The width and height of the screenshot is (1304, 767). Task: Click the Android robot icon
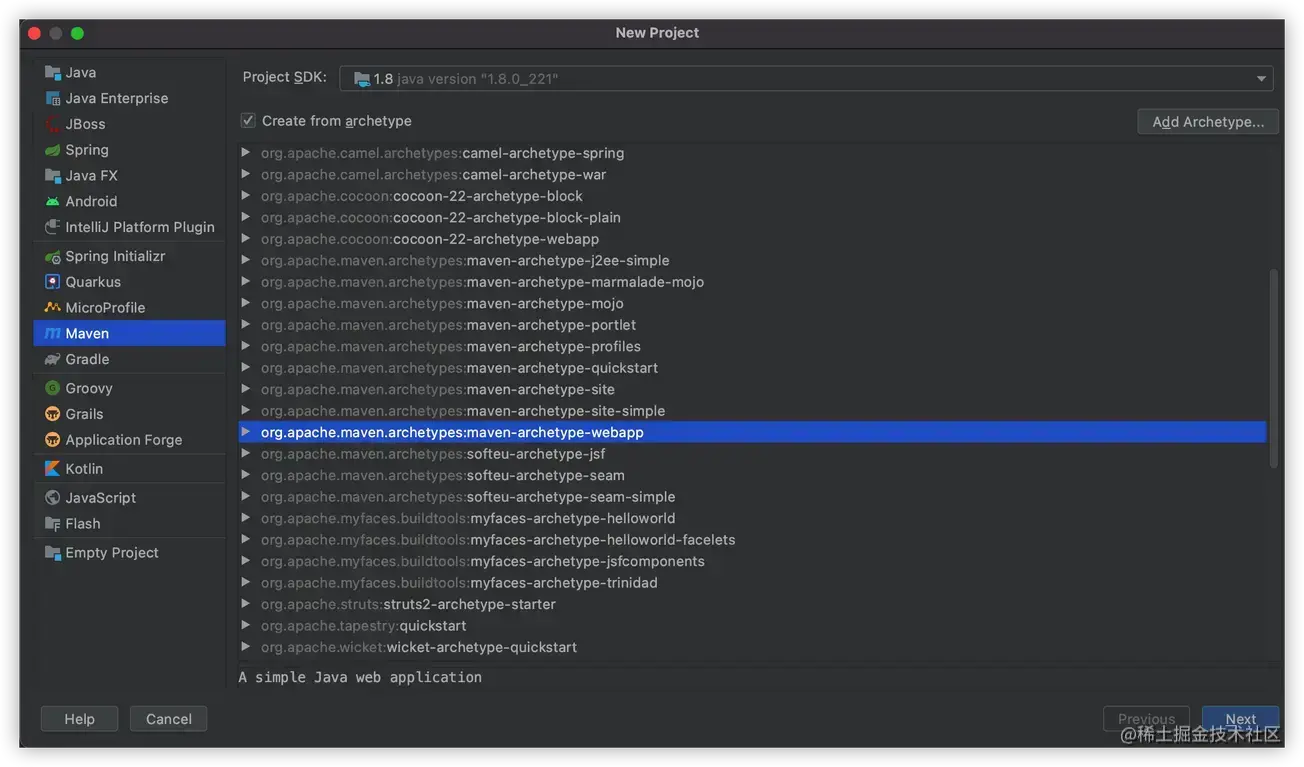click(x=53, y=202)
